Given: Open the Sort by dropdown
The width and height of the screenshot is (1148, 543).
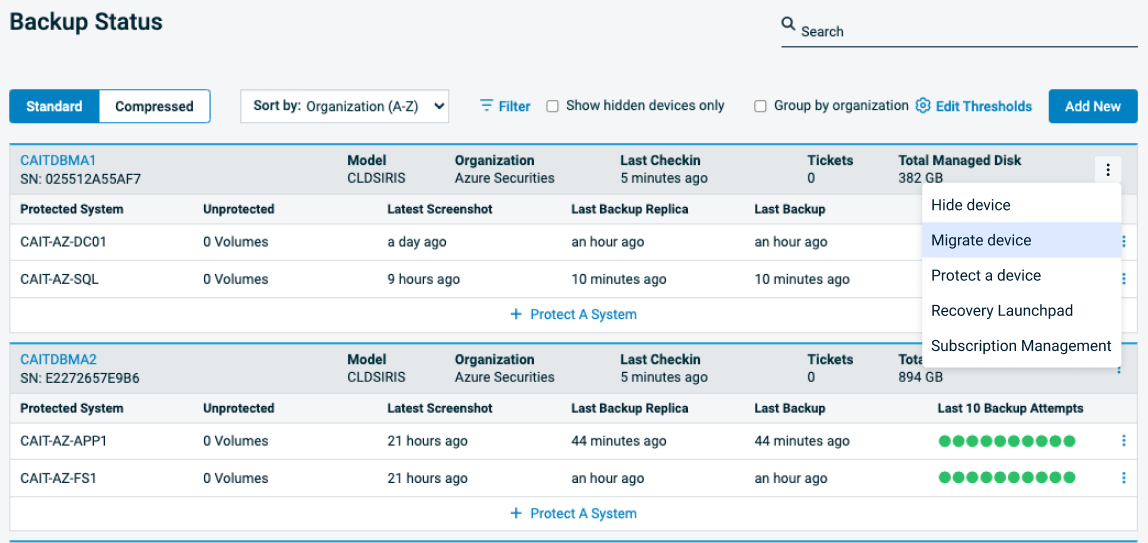Looking at the screenshot, I should pos(344,106).
